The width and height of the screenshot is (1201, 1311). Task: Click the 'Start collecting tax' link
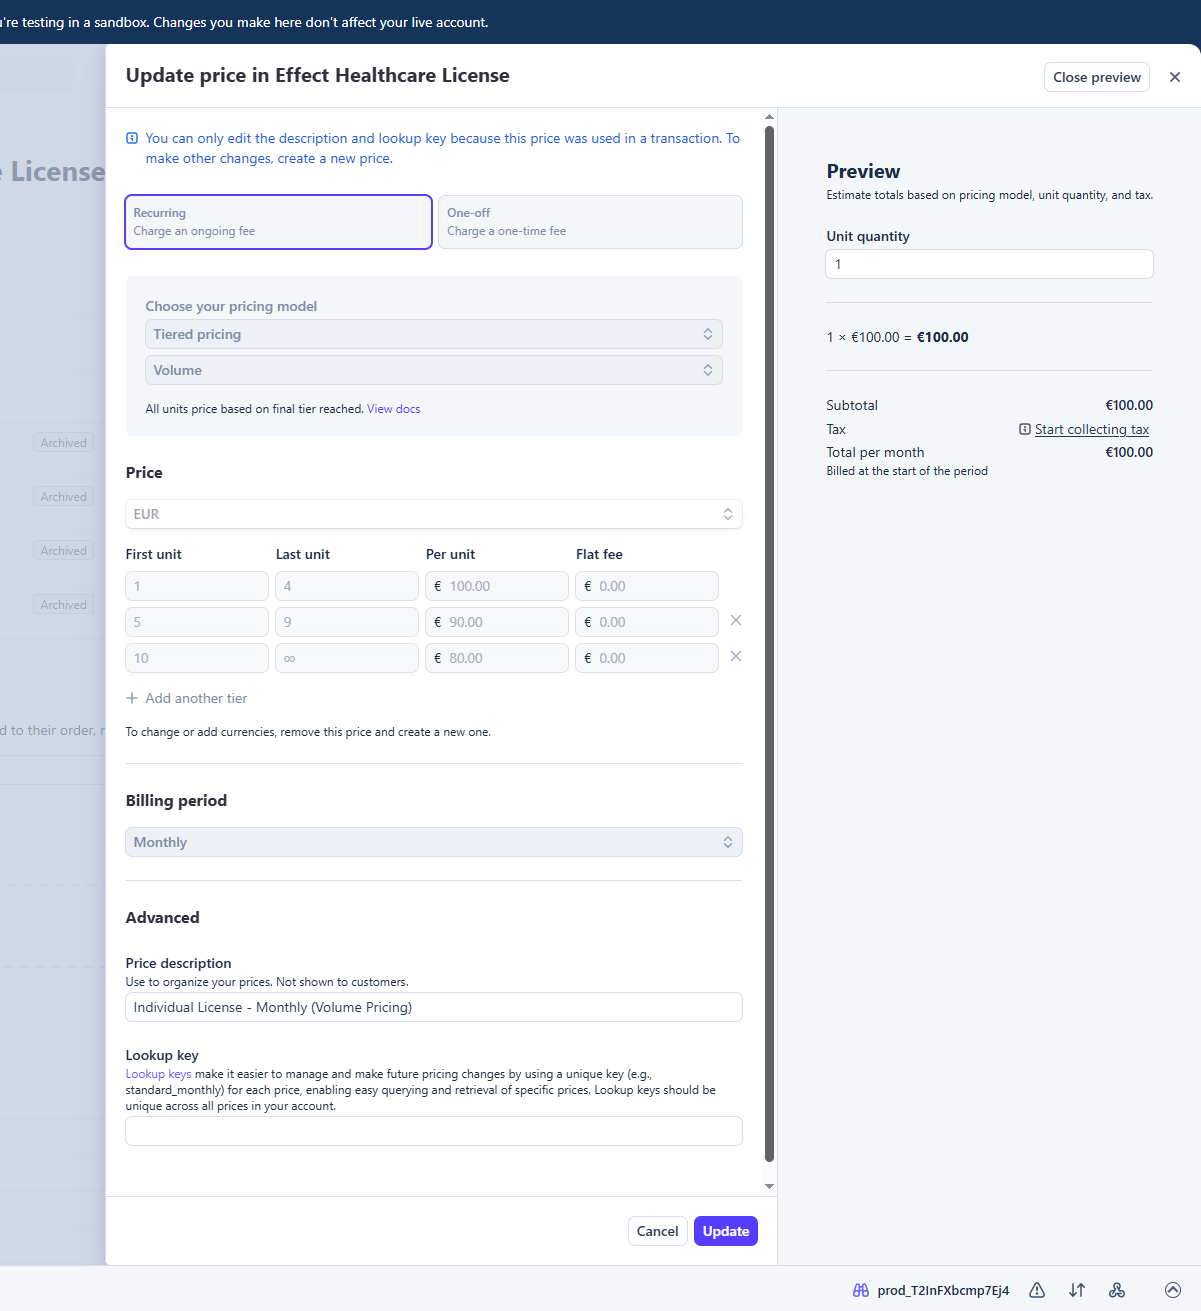pos(1091,429)
